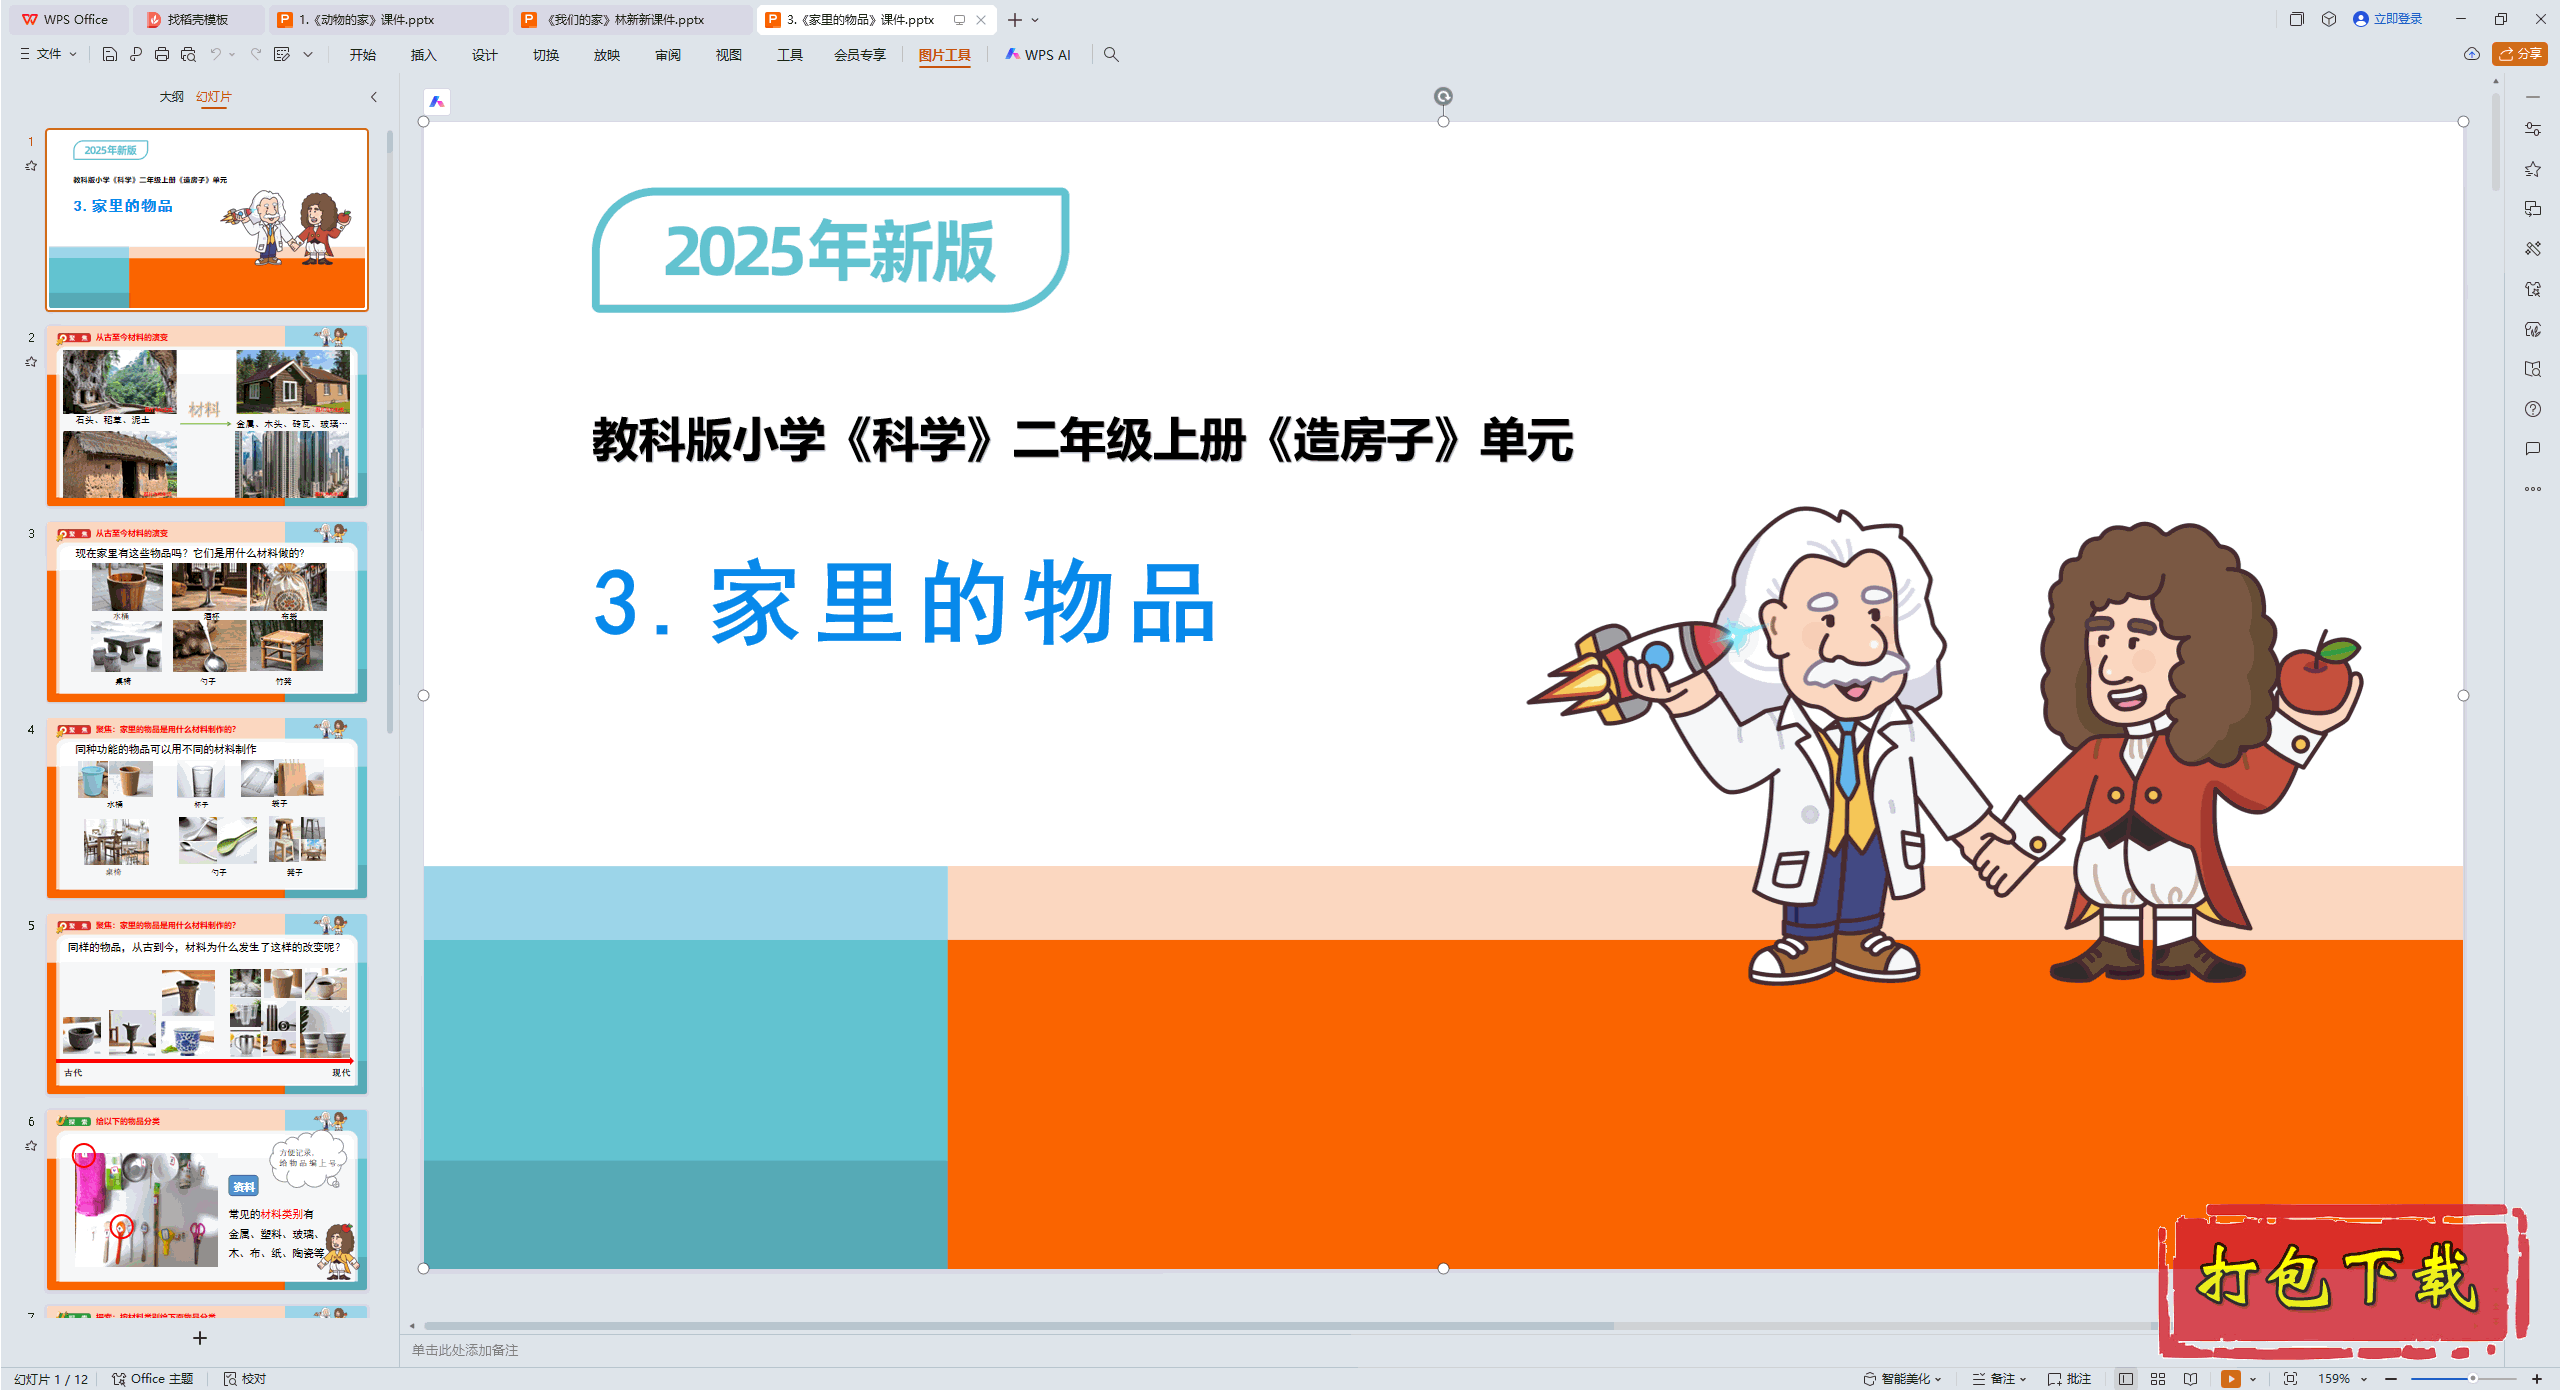Click the Print Preview icon
The image size is (2560, 1390).
click(x=190, y=55)
